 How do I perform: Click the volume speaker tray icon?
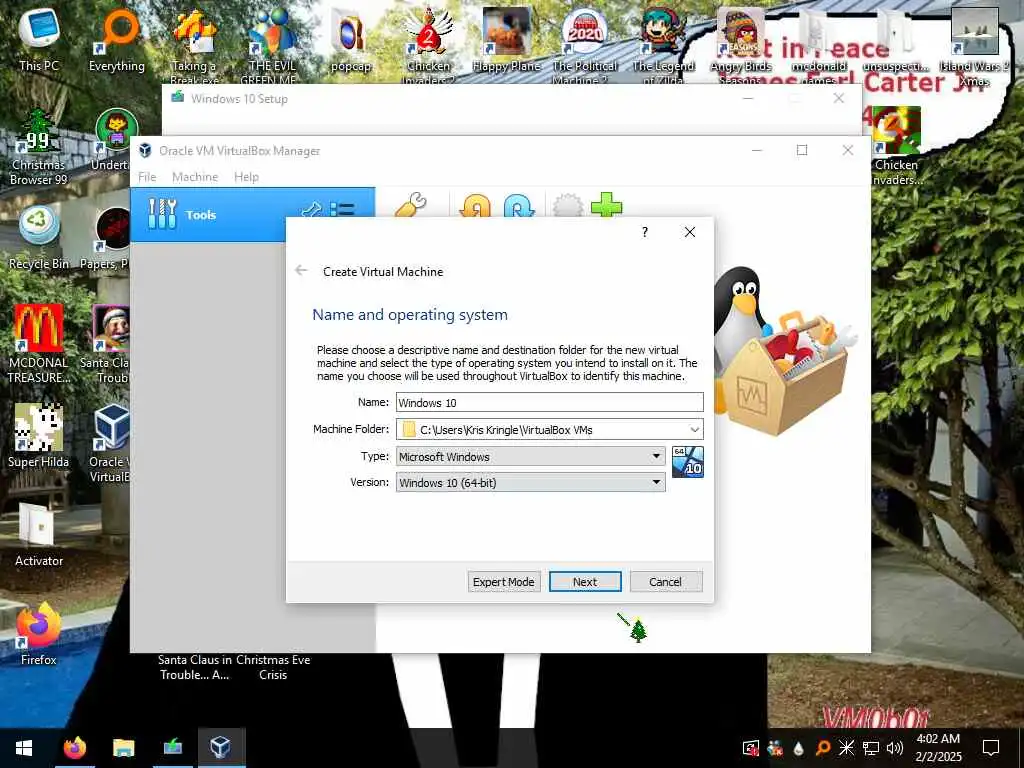point(895,748)
